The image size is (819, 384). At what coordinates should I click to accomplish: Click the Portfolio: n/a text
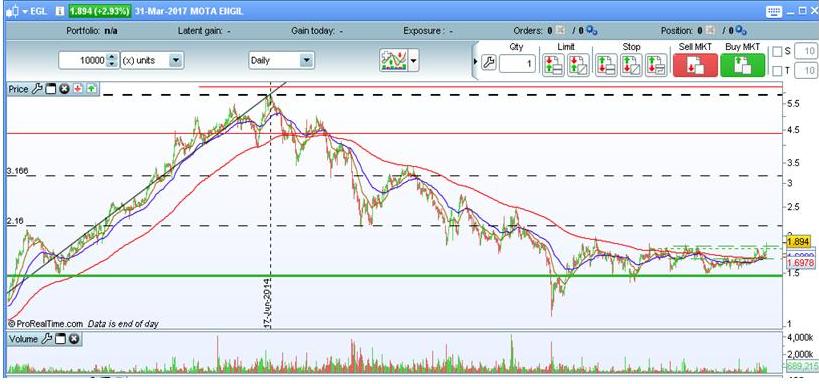(92, 31)
